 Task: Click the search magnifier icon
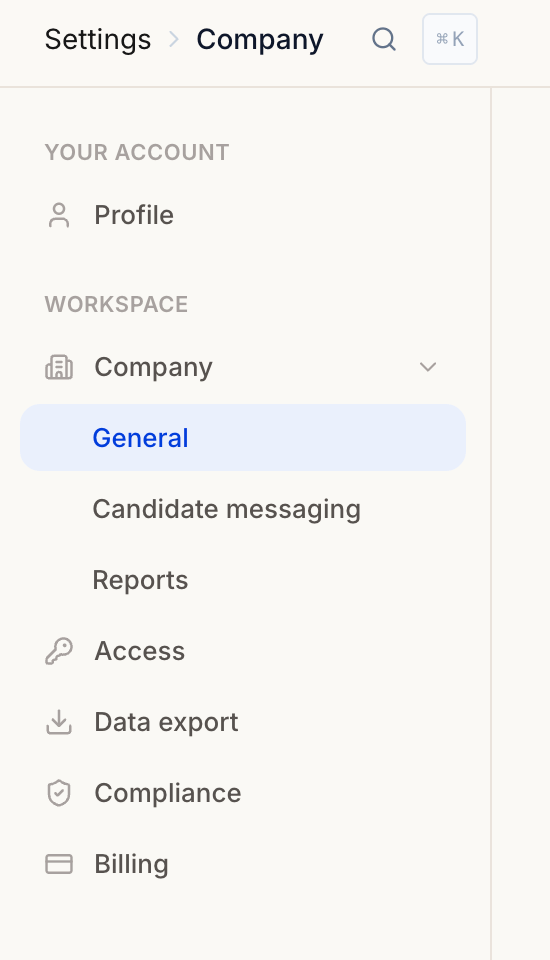pyautogui.click(x=384, y=40)
